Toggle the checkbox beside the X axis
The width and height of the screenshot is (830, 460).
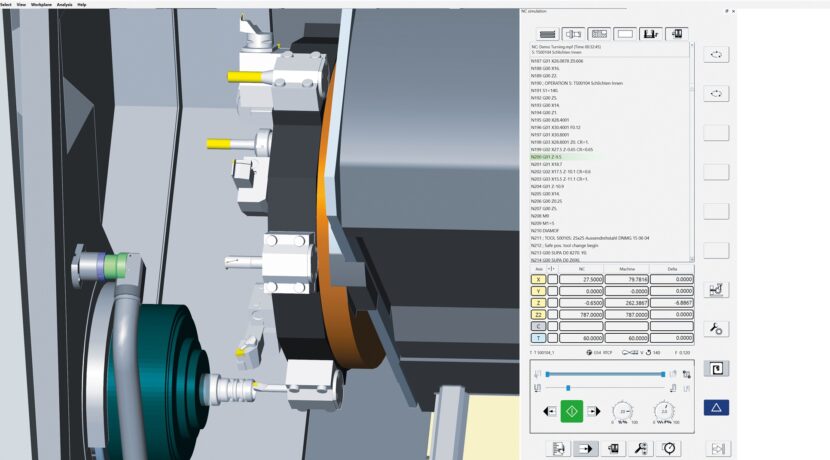(553, 279)
